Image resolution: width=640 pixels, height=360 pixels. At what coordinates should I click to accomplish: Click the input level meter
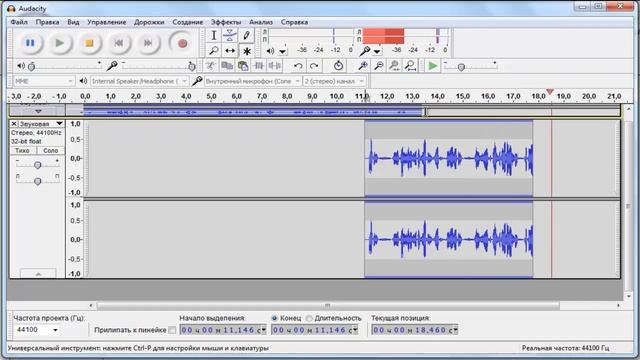click(x=405, y=36)
